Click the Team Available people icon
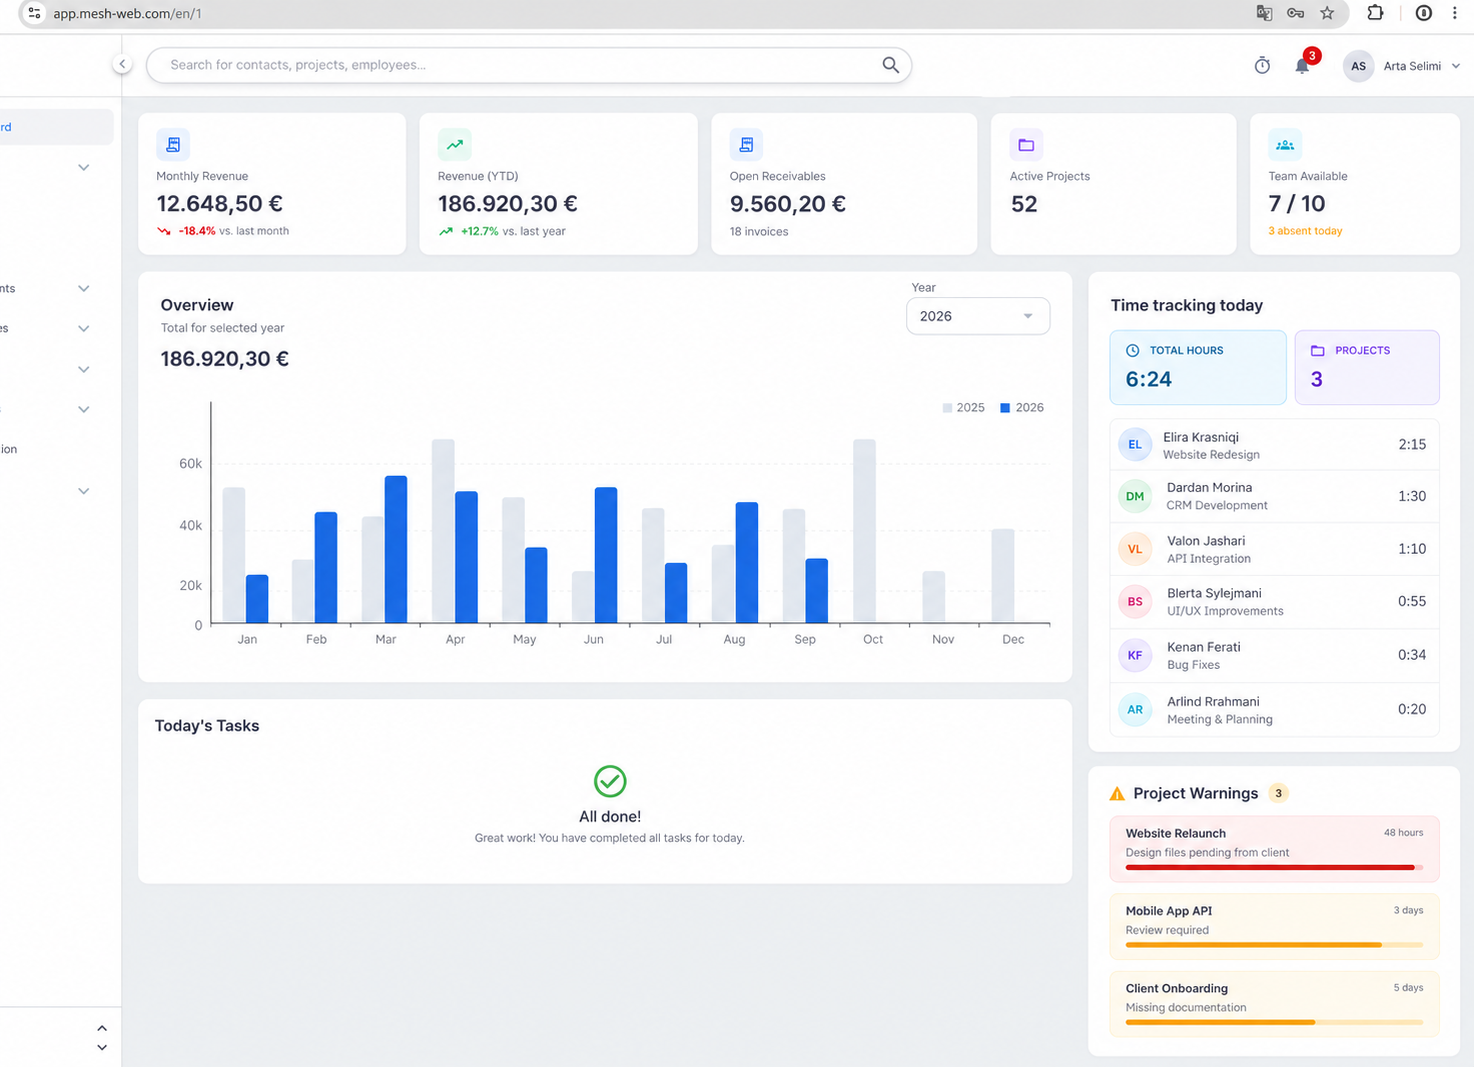The image size is (1474, 1067). (1285, 145)
